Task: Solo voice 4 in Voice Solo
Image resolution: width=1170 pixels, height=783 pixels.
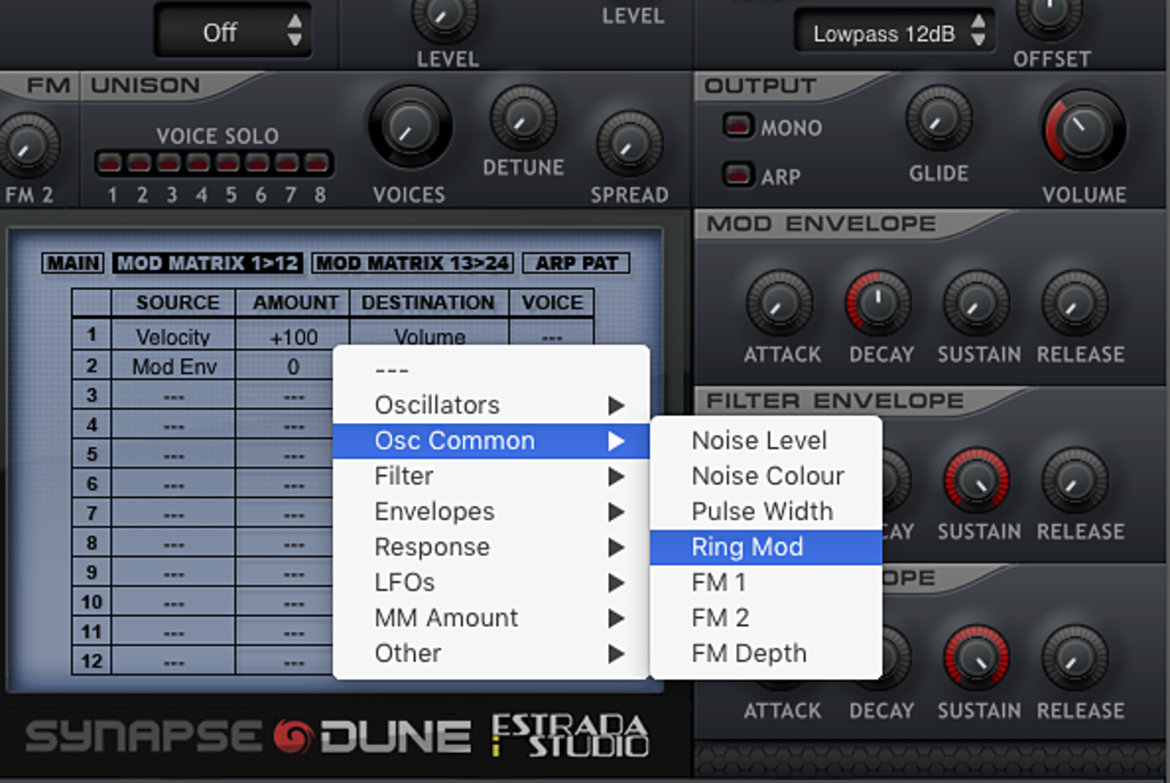Action: point(198,162)
